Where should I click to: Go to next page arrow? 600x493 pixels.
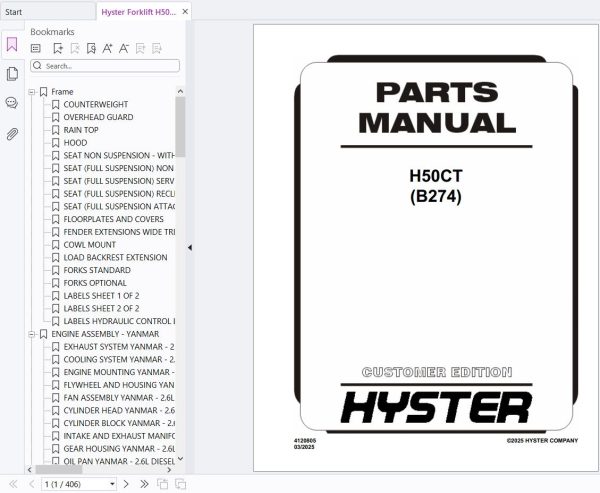(126, 484)
